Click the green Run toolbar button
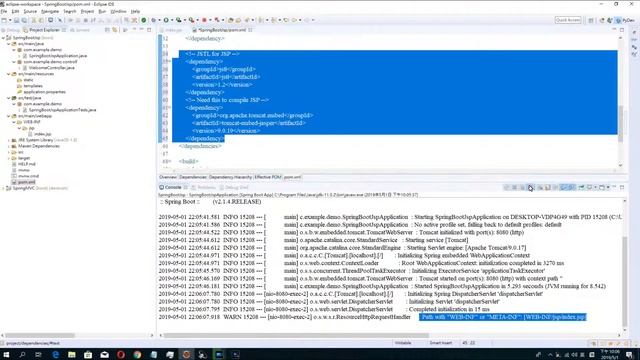This screenshot has height=360, width=640. pyautogui.click(x=166, y=20)
